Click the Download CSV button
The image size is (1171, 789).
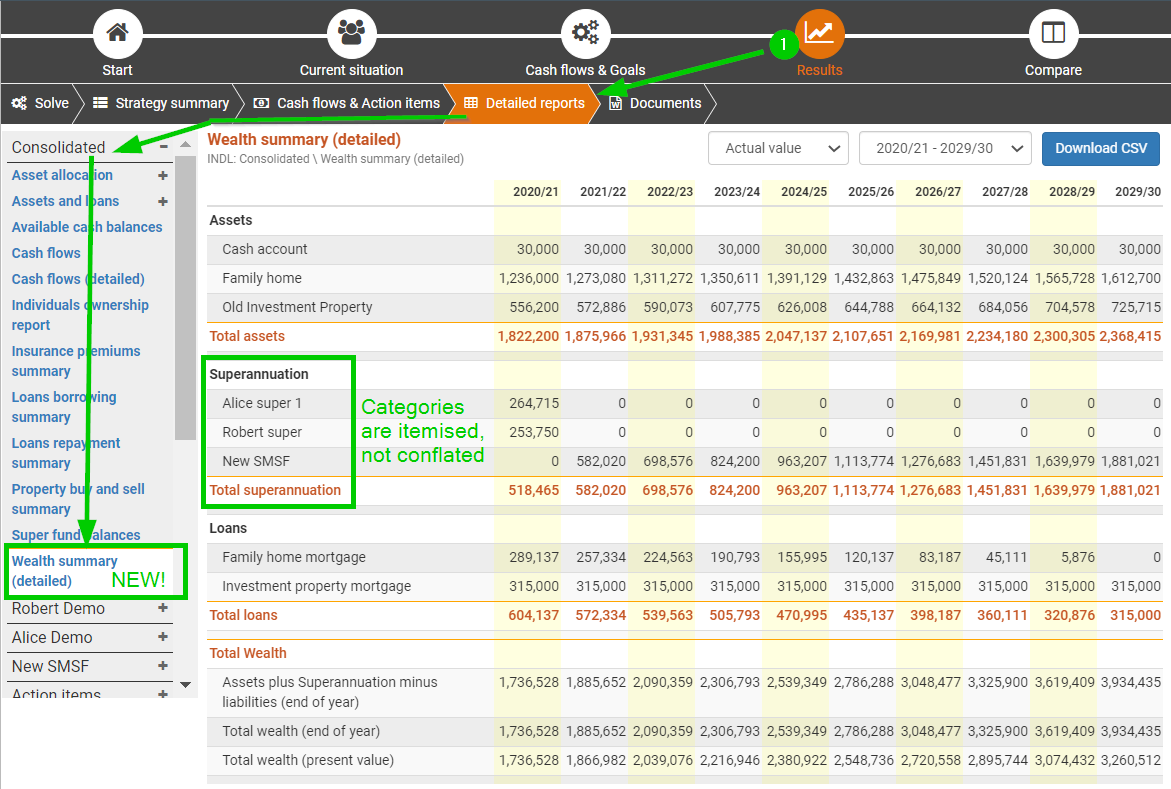(x=1100, y=148)
